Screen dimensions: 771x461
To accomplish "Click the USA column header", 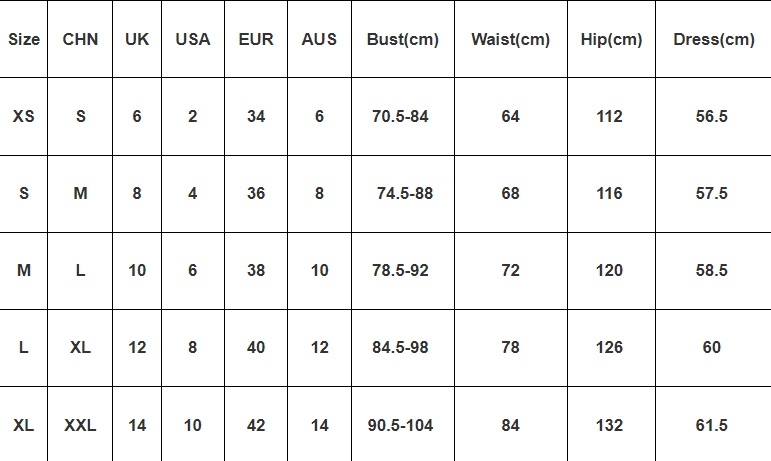I will coord(193,40).
